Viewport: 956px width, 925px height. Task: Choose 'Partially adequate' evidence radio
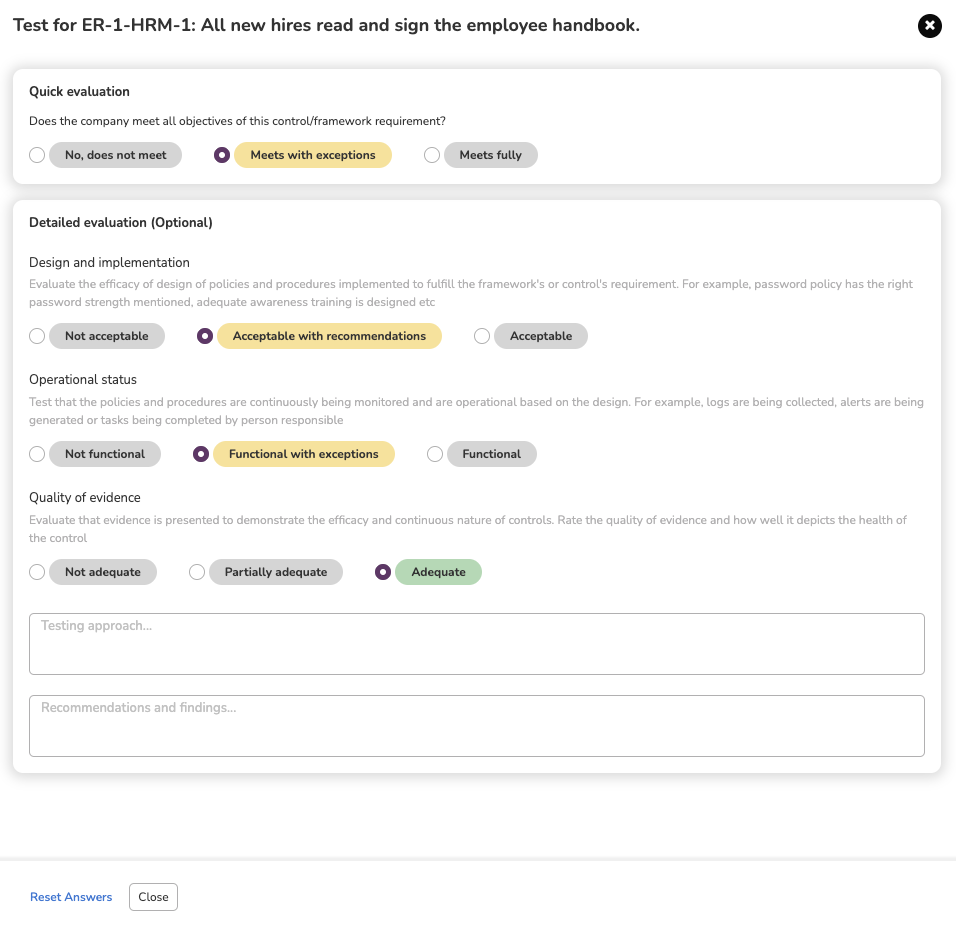point(197,572)
